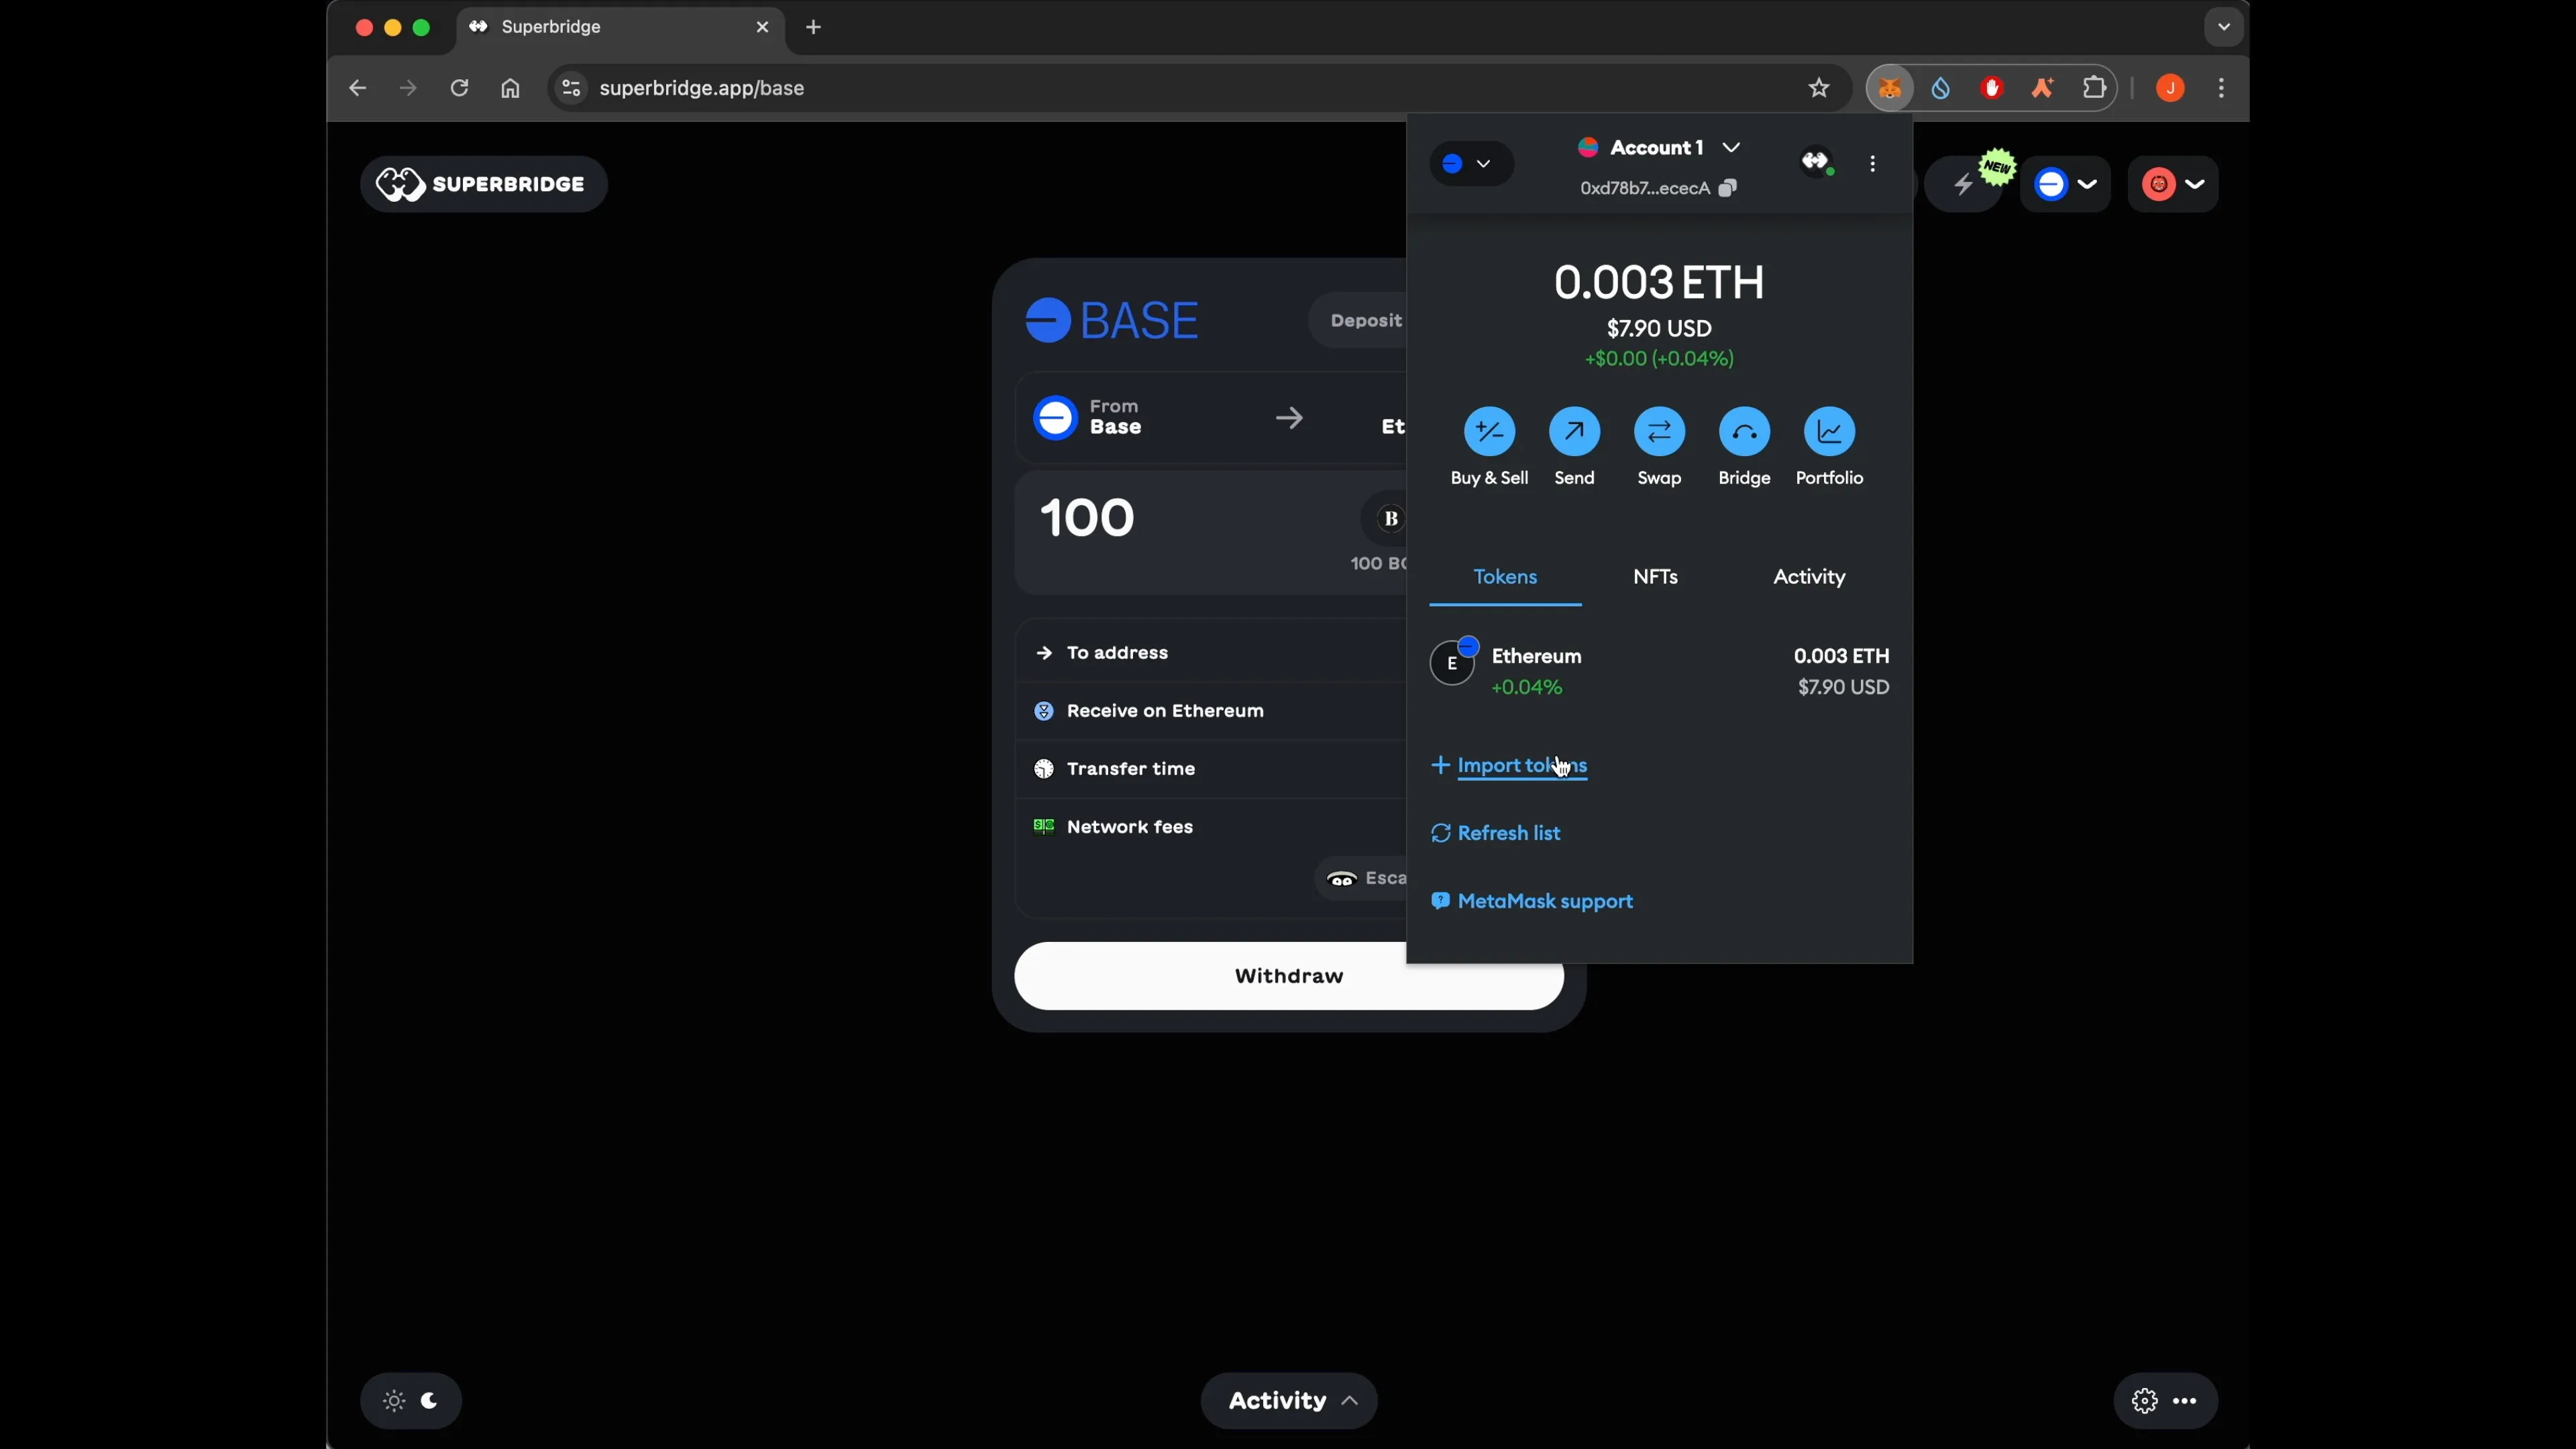
Task: Click the Superbridge logo
Action: [483, 184]
